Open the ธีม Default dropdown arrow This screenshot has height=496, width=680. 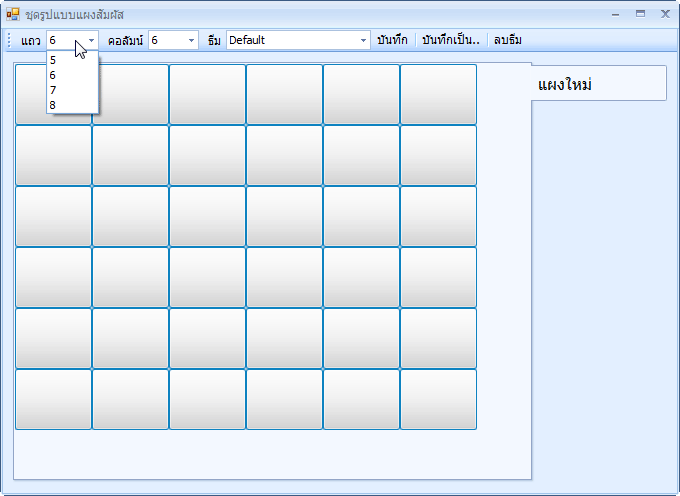[364, 41]
